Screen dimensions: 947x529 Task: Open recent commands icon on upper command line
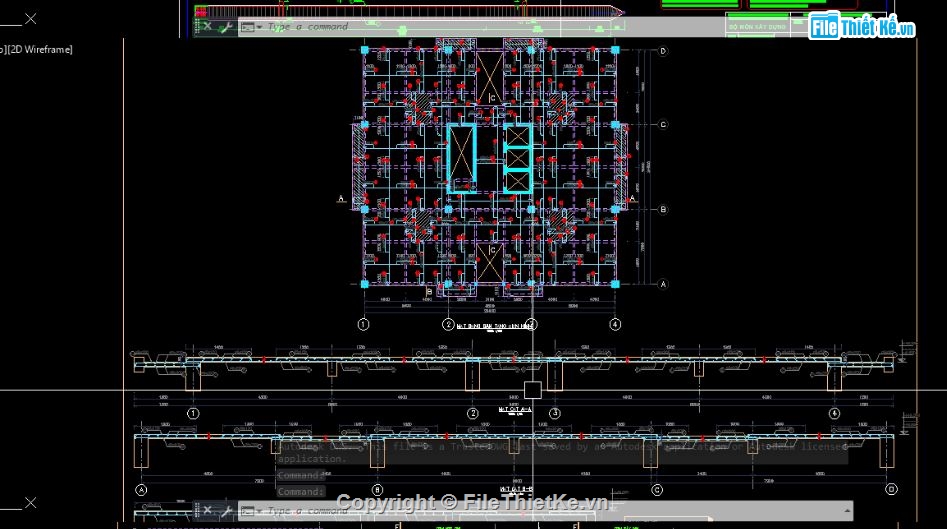click(247, 27)
